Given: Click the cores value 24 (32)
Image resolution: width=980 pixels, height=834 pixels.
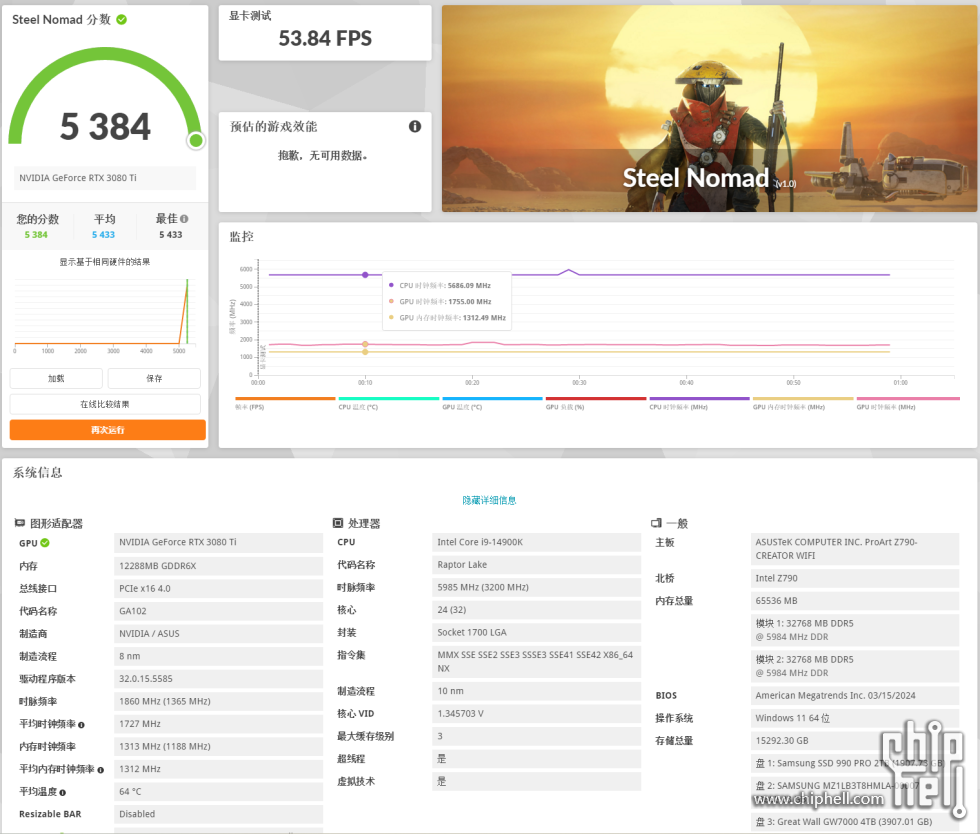Looking at the screenshot, I should 536,610.
